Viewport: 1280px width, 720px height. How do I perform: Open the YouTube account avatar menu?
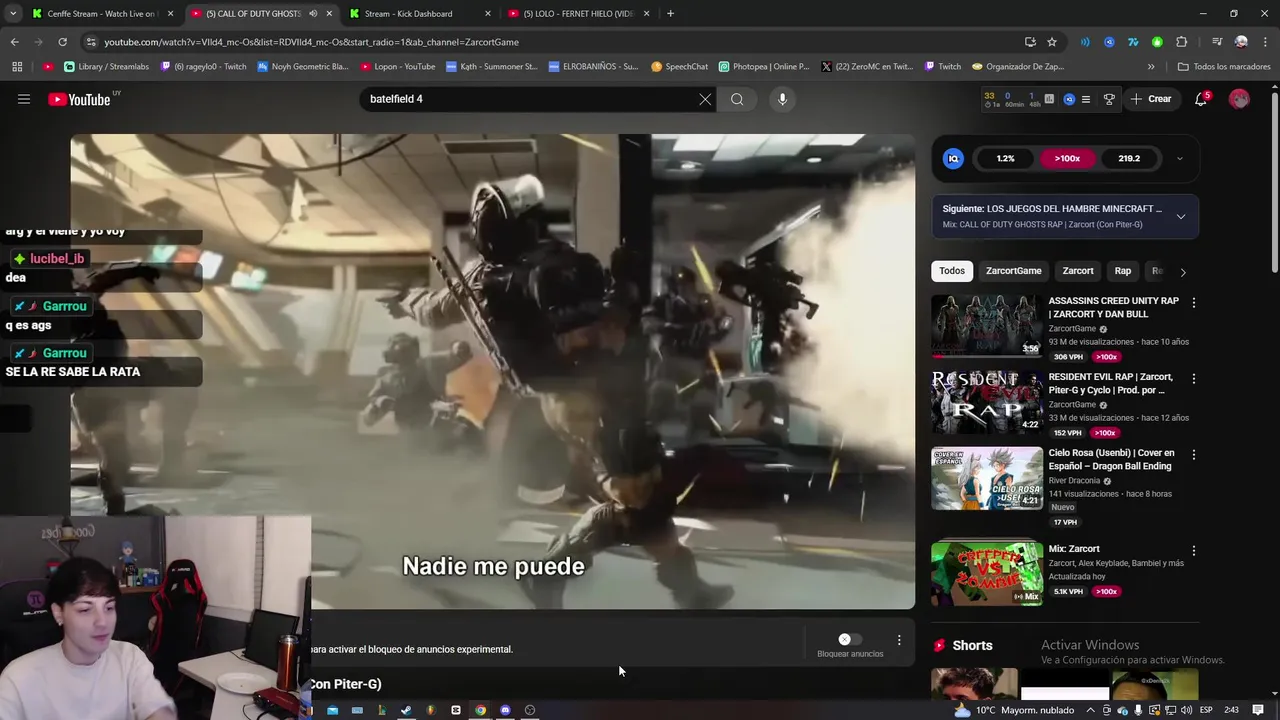coord(1239,99)
